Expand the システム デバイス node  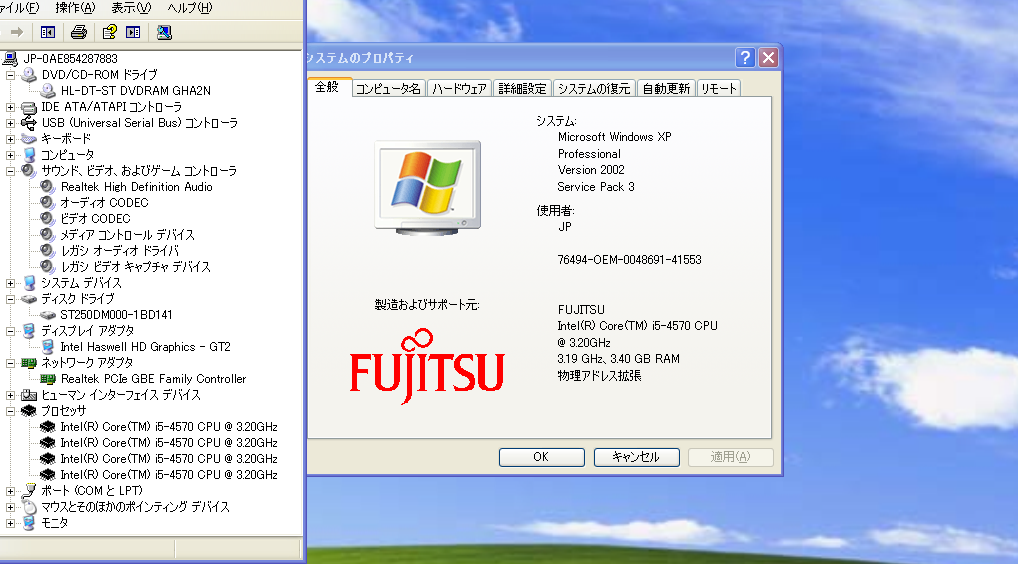click(x=10, y=283)
